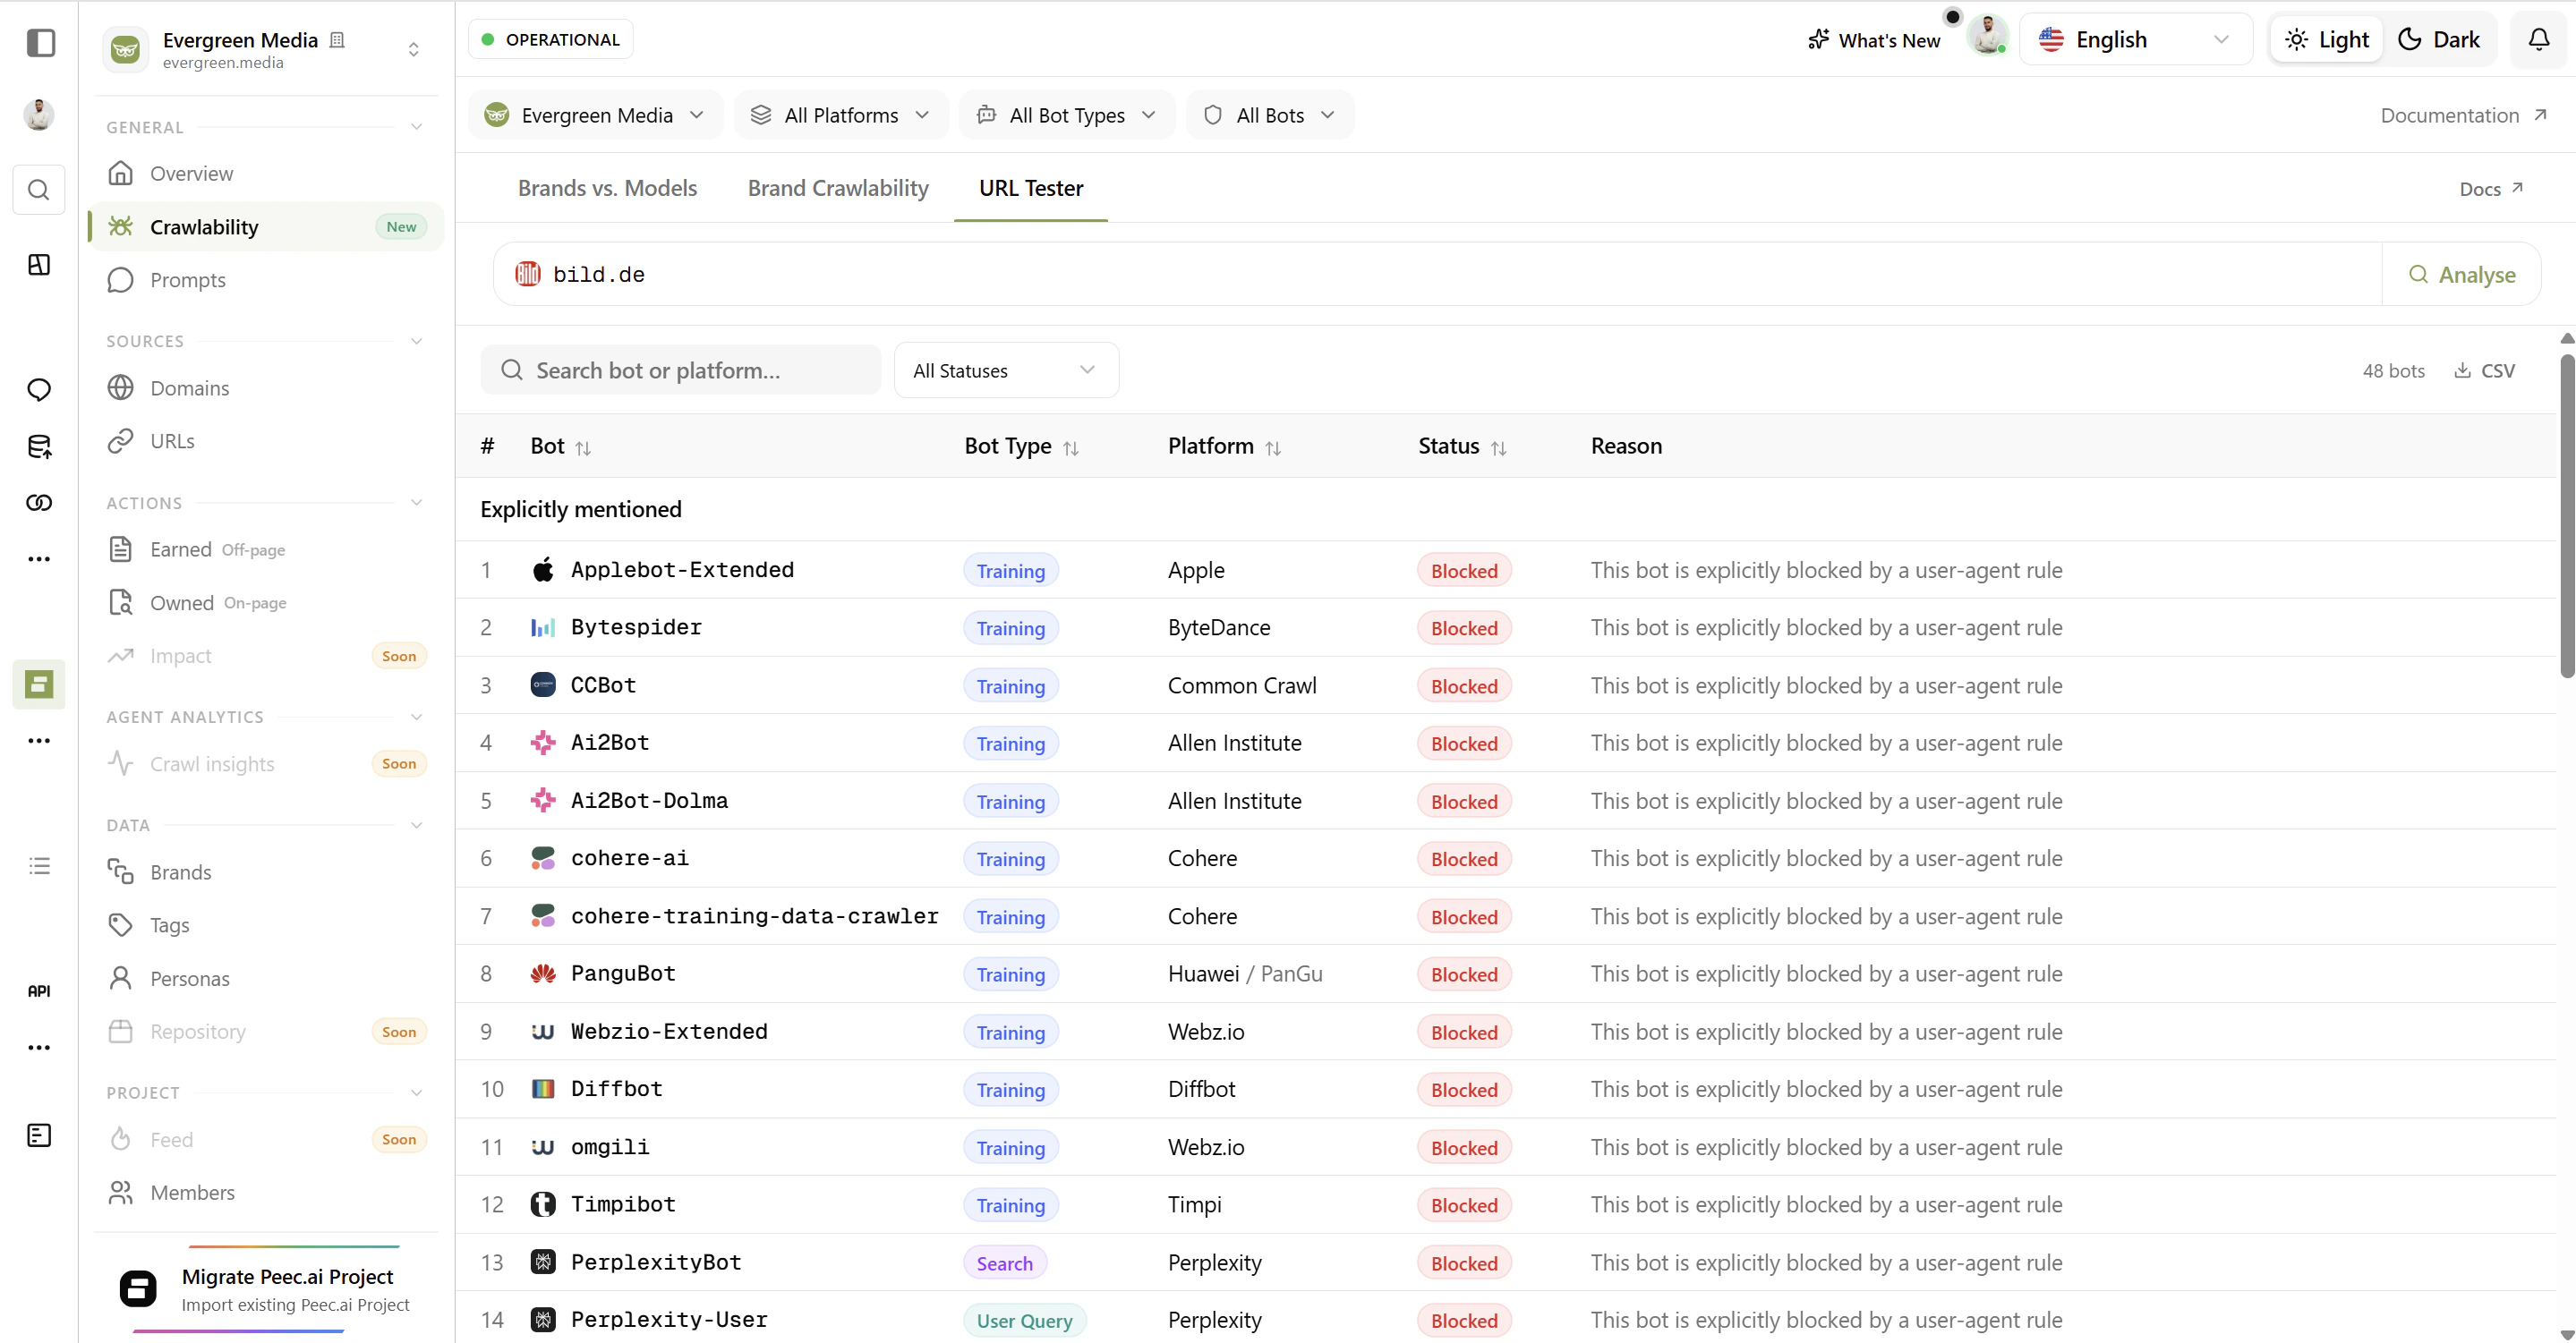Open Brands in the sidebar
Screen dimensions: 2576x1343
266,872
